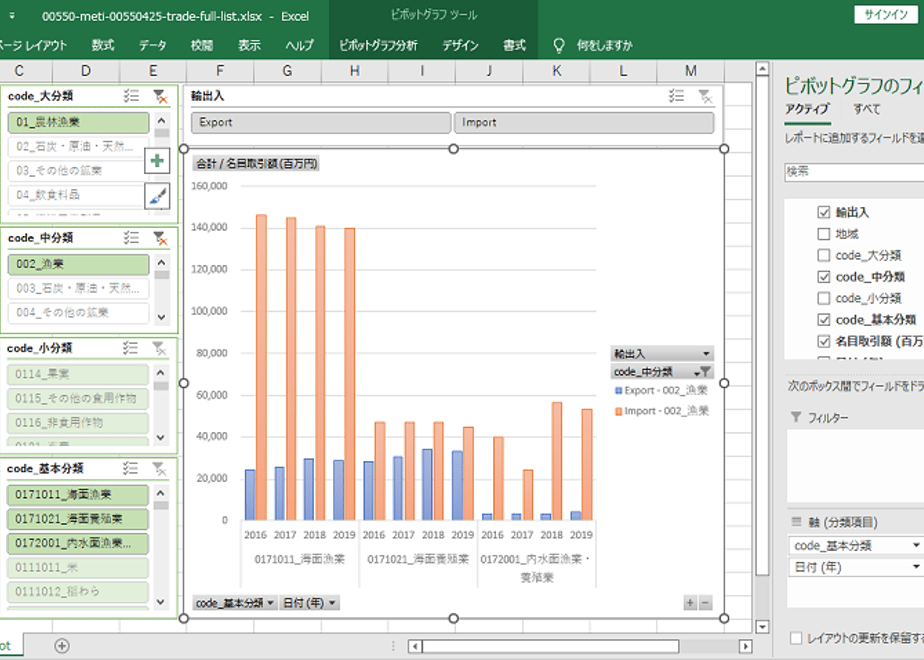Click the lightbulb tell-me icon
Viewport: 924px width, 660px height.
pyautogui.click(x=559, y=45)
